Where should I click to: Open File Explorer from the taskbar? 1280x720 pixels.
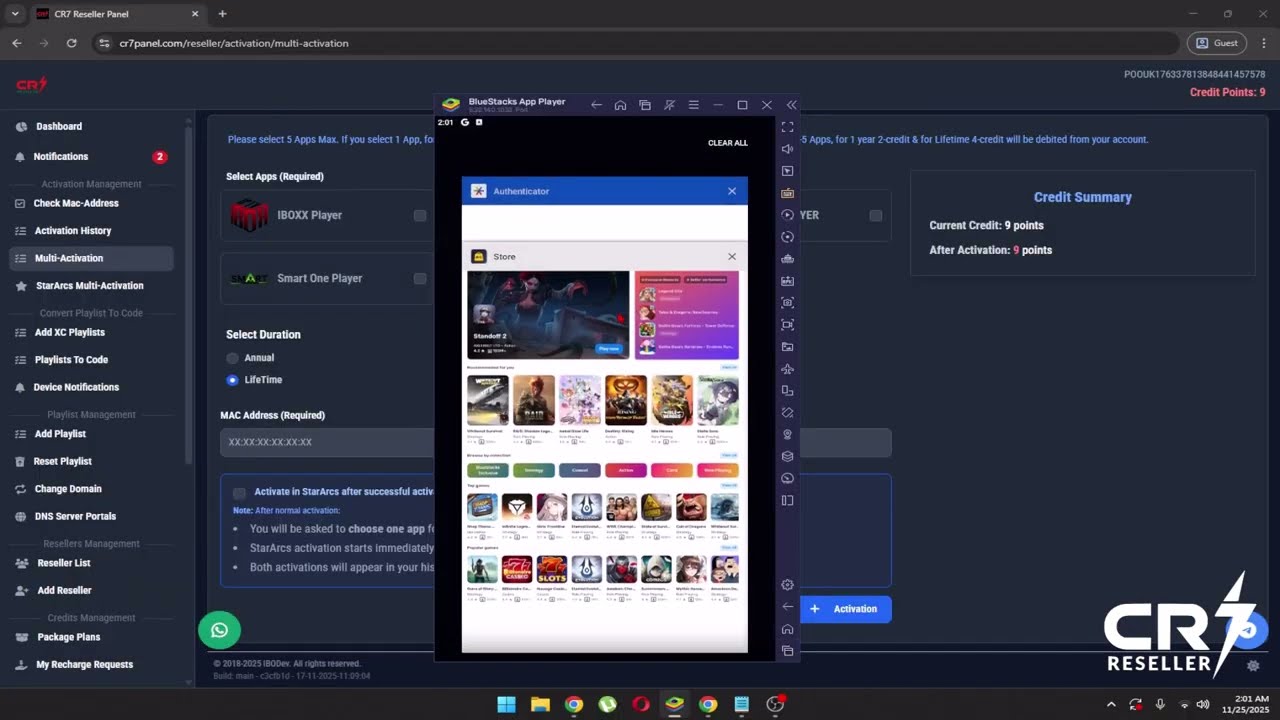click(540, 705)
